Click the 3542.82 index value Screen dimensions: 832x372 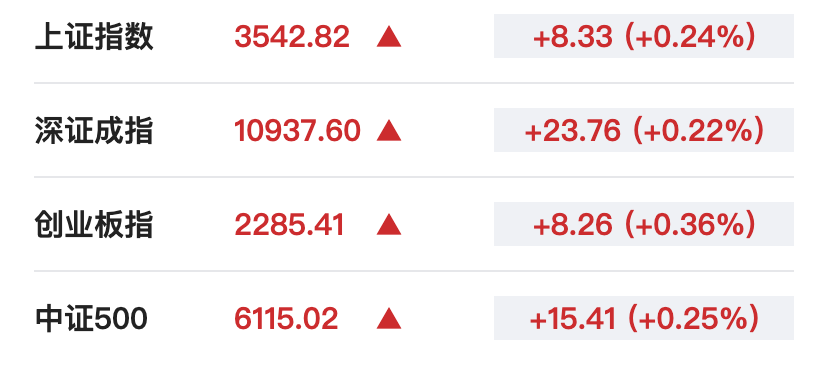292,37
